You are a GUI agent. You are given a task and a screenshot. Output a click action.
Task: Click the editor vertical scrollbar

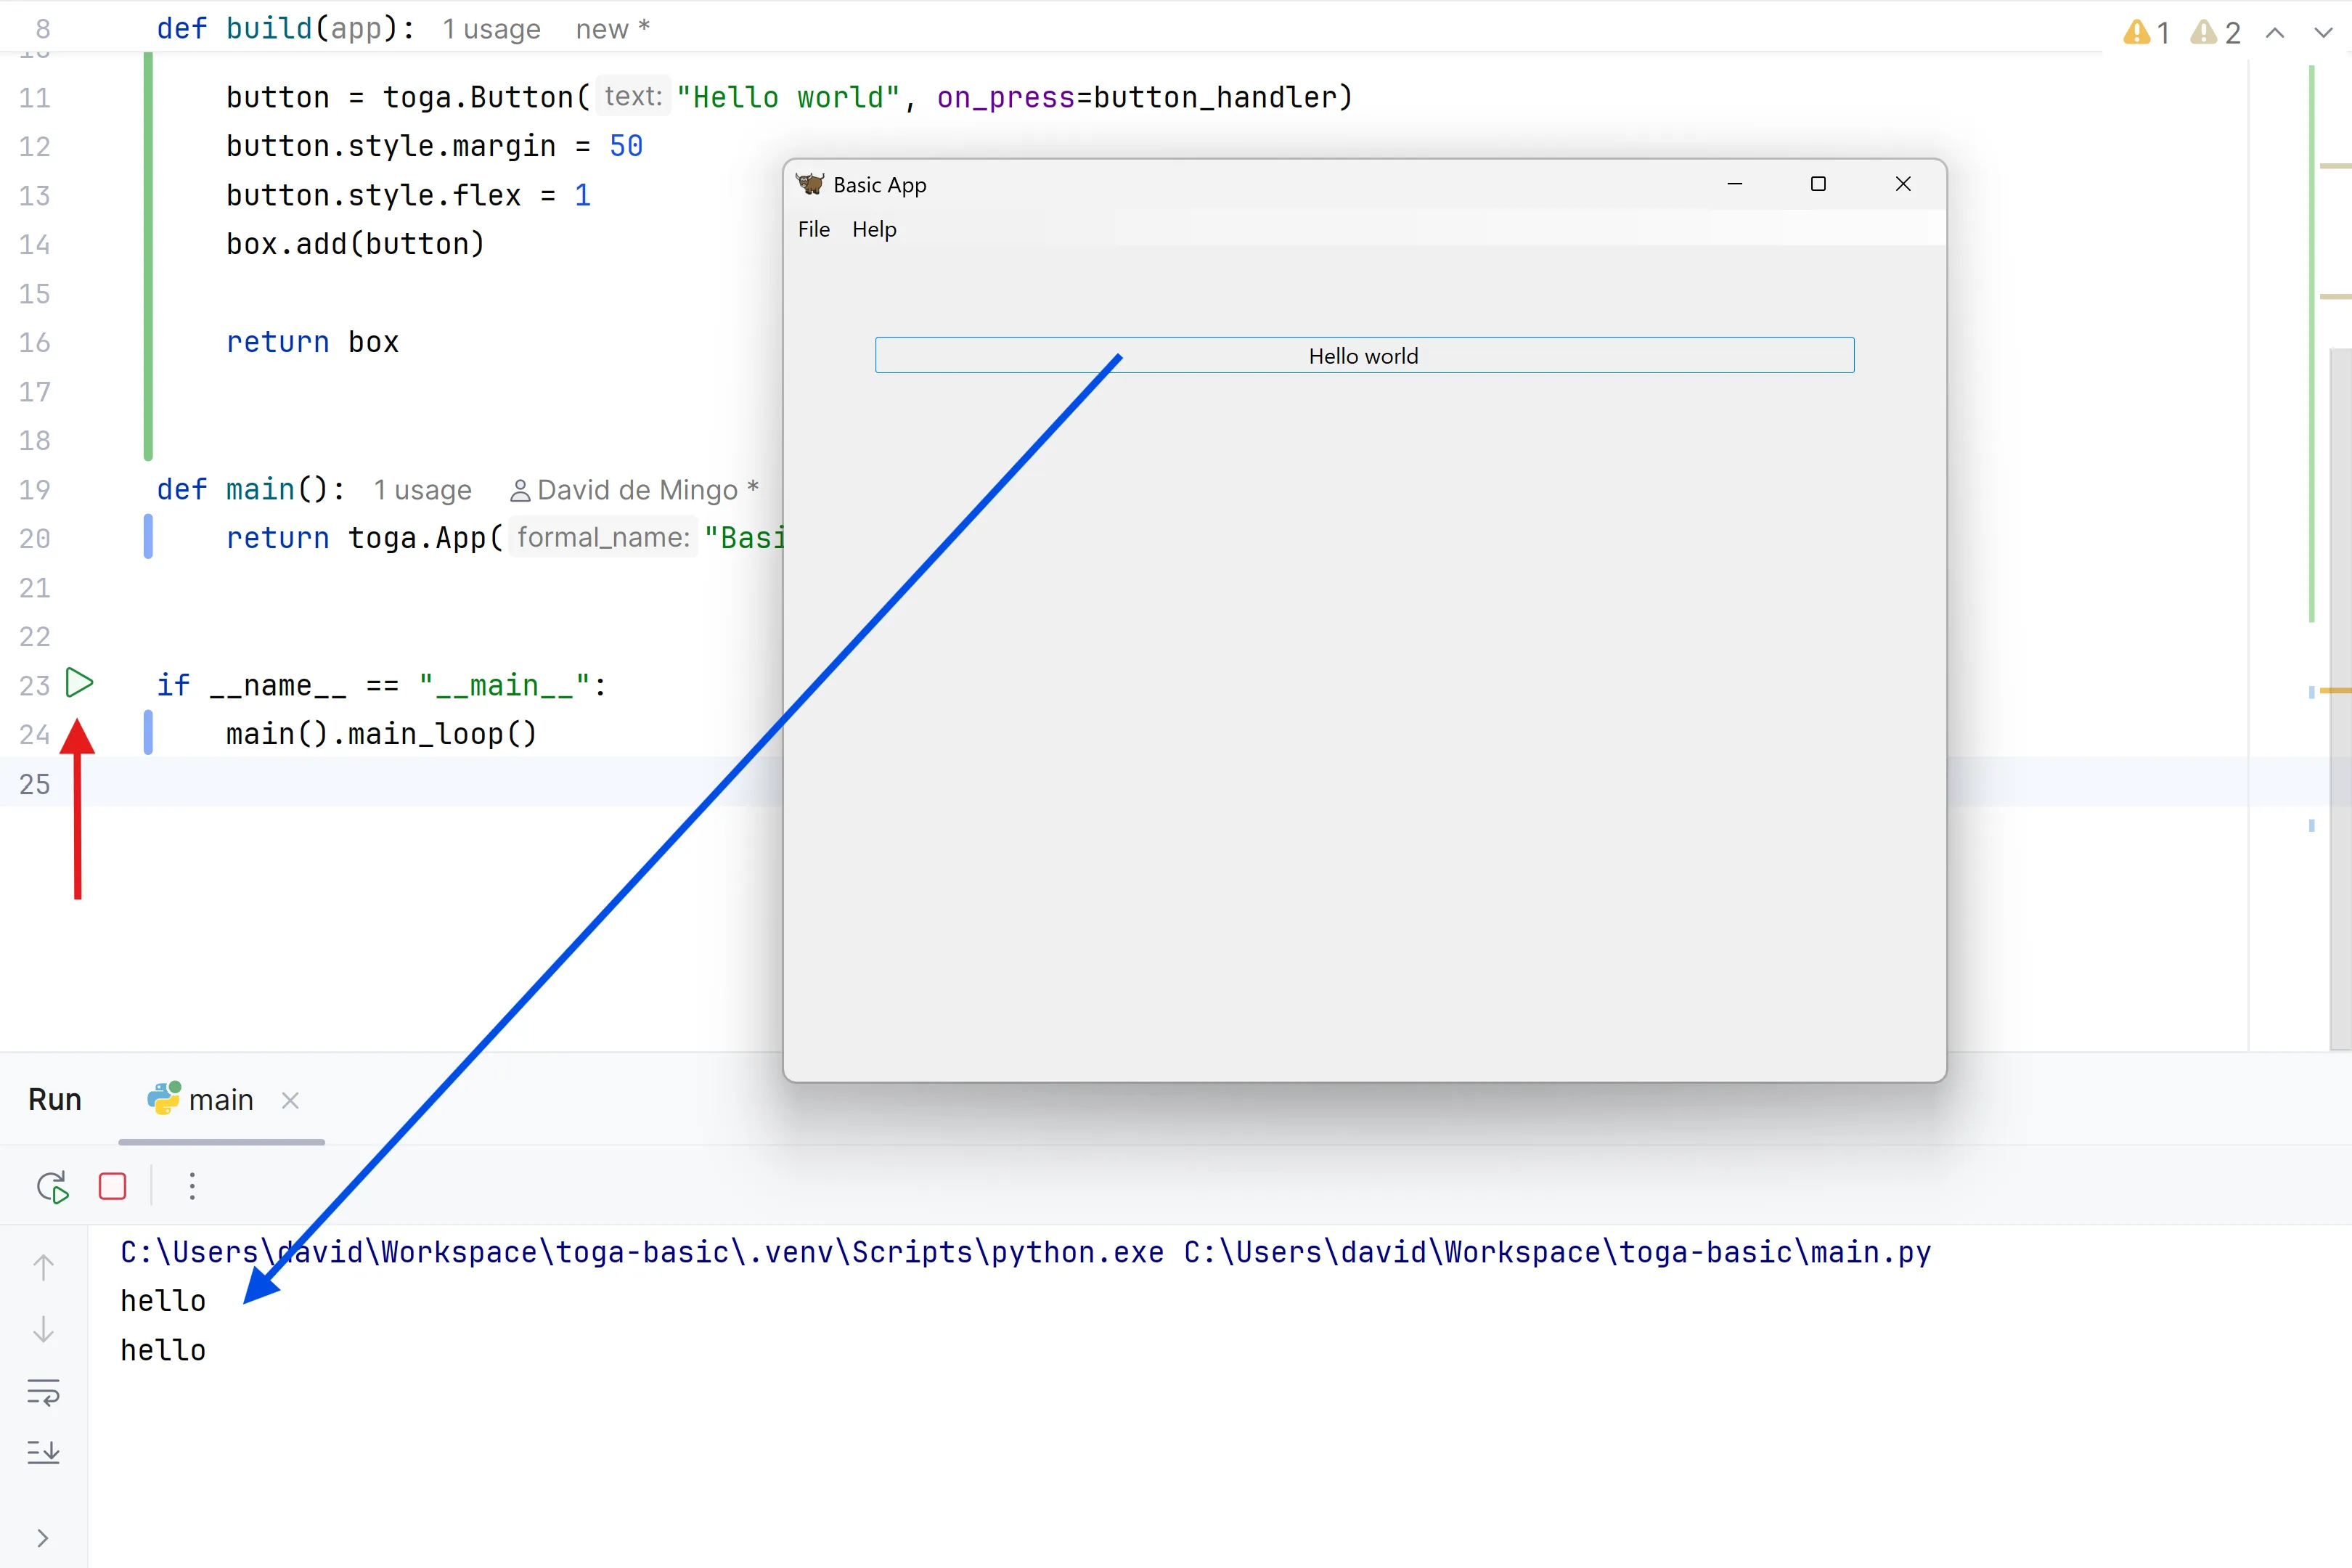tap(2340, 700)
